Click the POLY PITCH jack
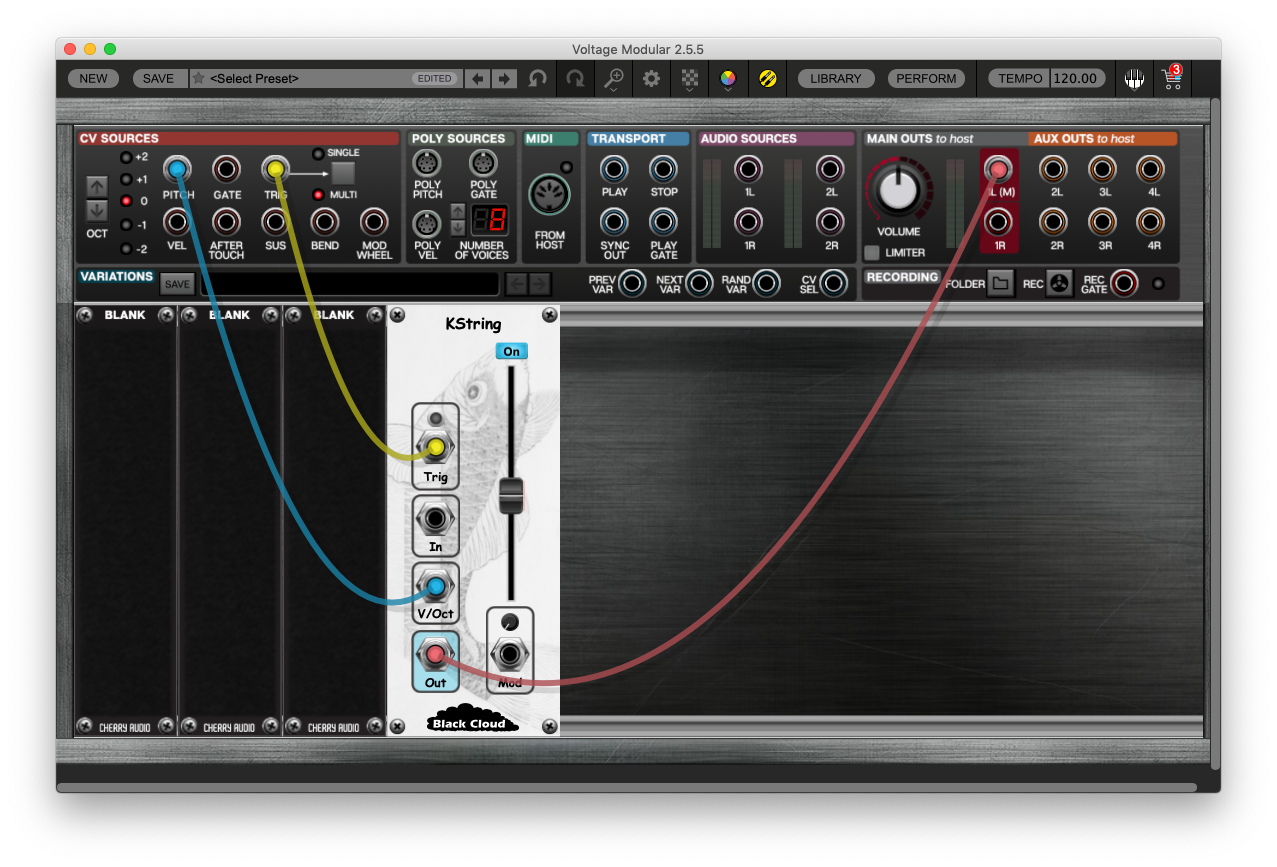Viewport: 1277px width, 867px height. (427, 164)
